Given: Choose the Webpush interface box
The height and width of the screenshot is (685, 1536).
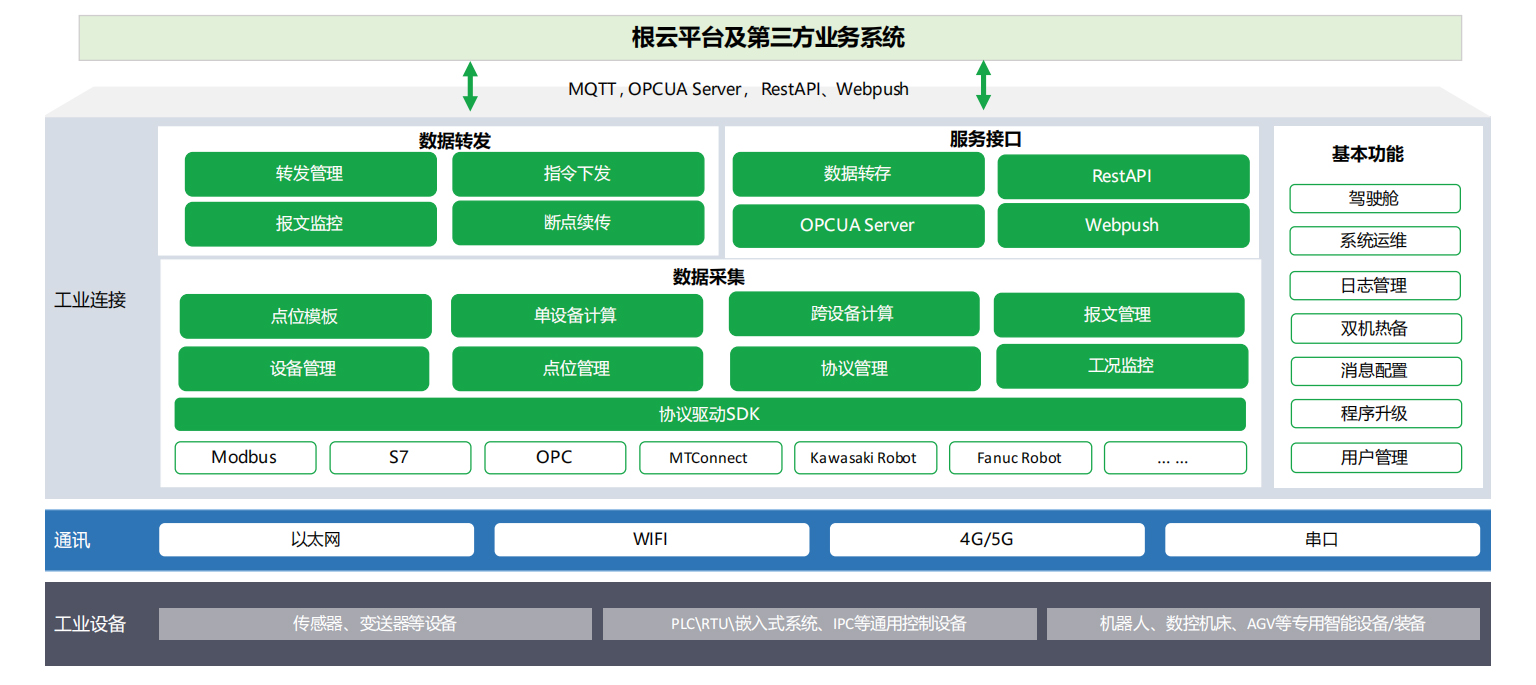Looking at the screenshot, I should pyautogui.click(x=1122, y=225).
